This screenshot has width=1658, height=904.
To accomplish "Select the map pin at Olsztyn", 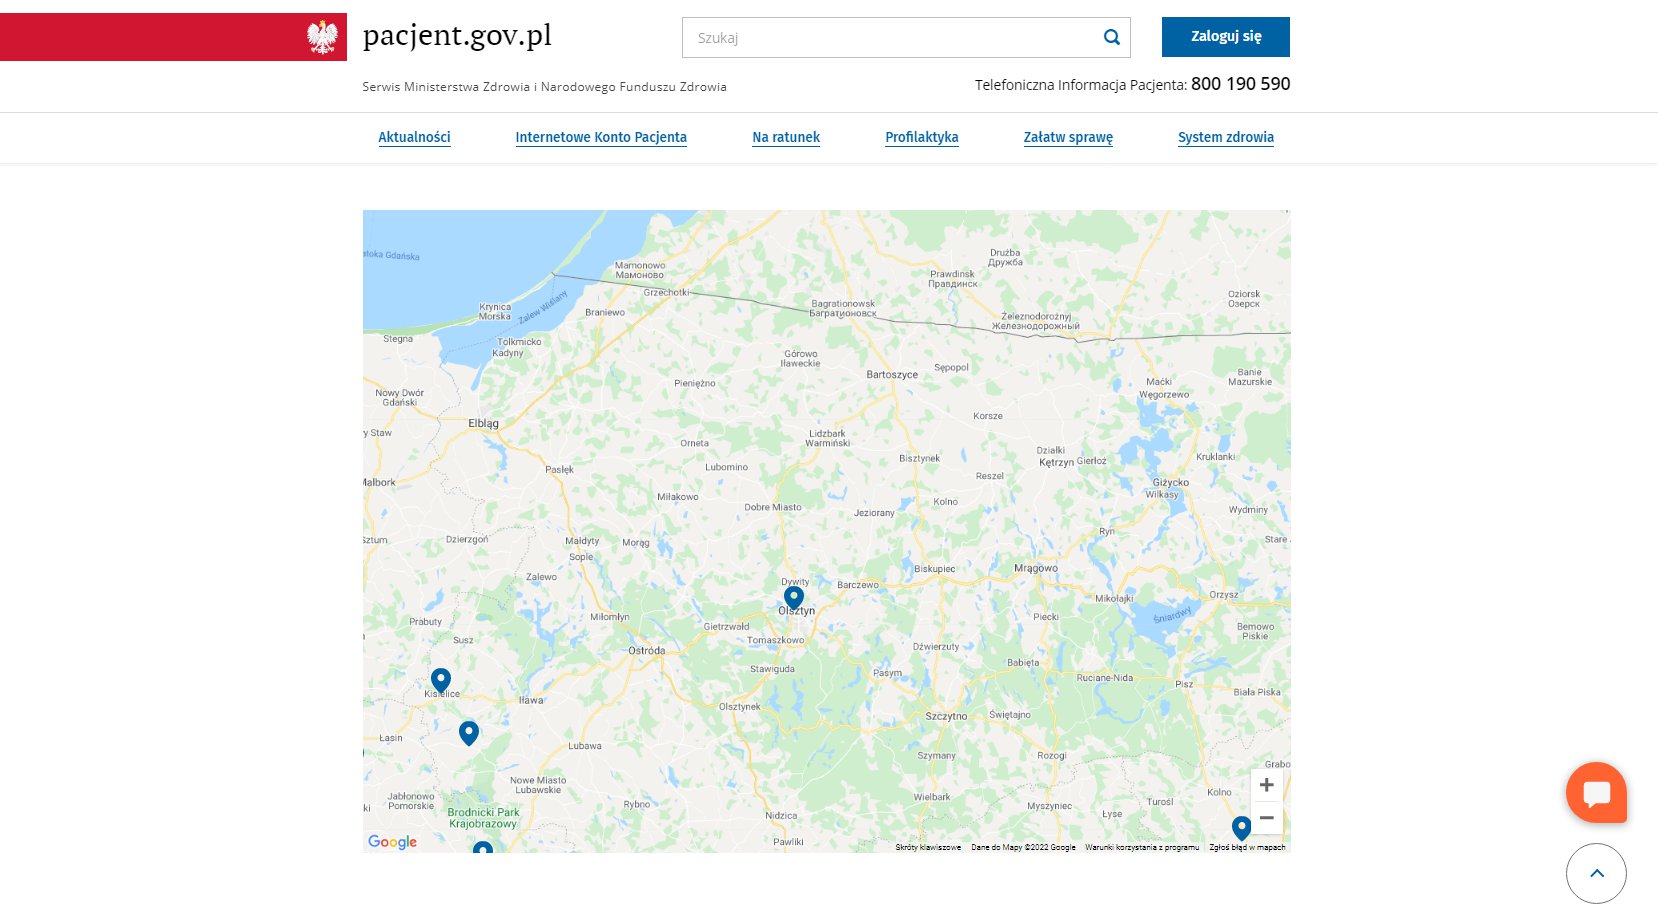I will pyautogui.click(x=794, y=599).
